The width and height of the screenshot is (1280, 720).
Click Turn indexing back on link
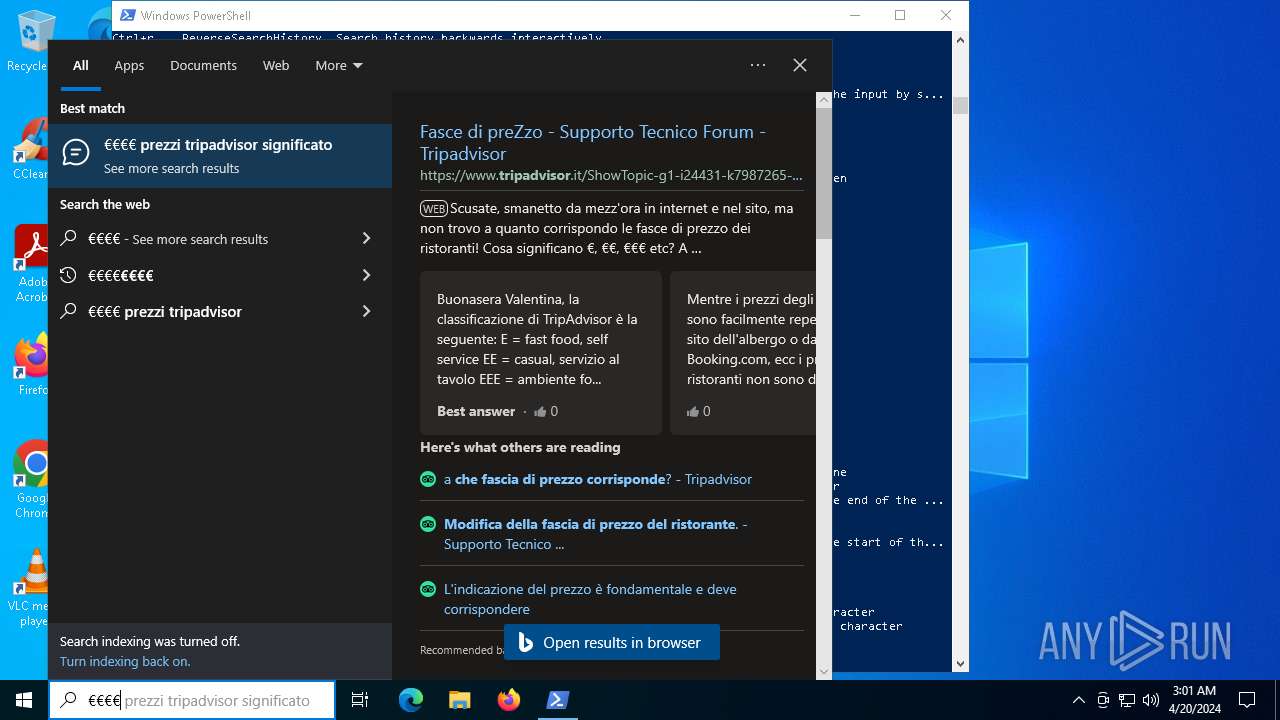click(x=125, y=661)
